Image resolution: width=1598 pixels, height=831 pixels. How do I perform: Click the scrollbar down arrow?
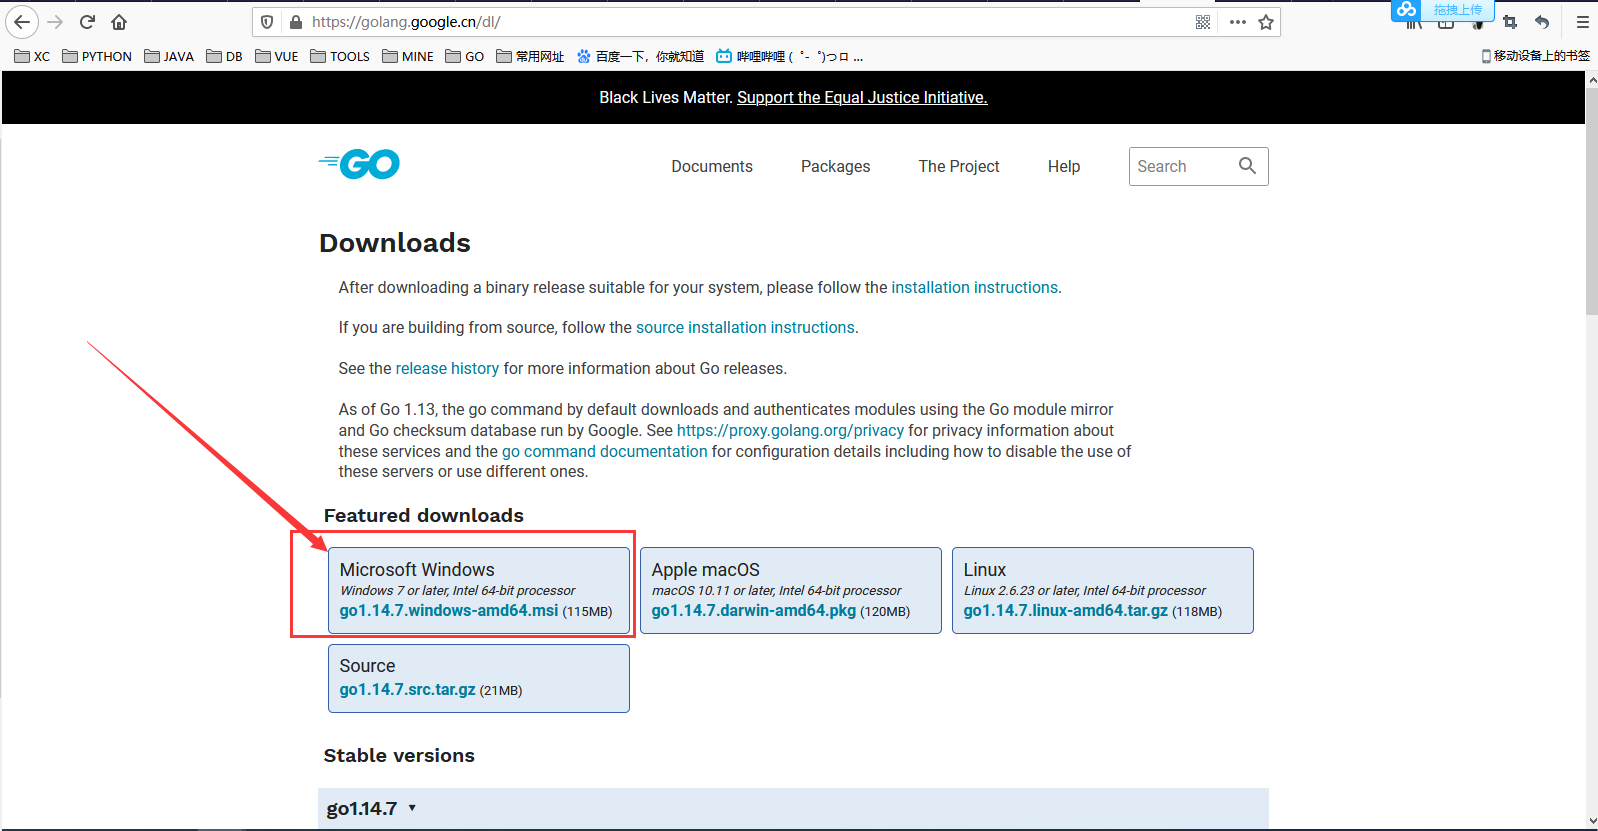pyautogui.click(x=1592, y=821)
